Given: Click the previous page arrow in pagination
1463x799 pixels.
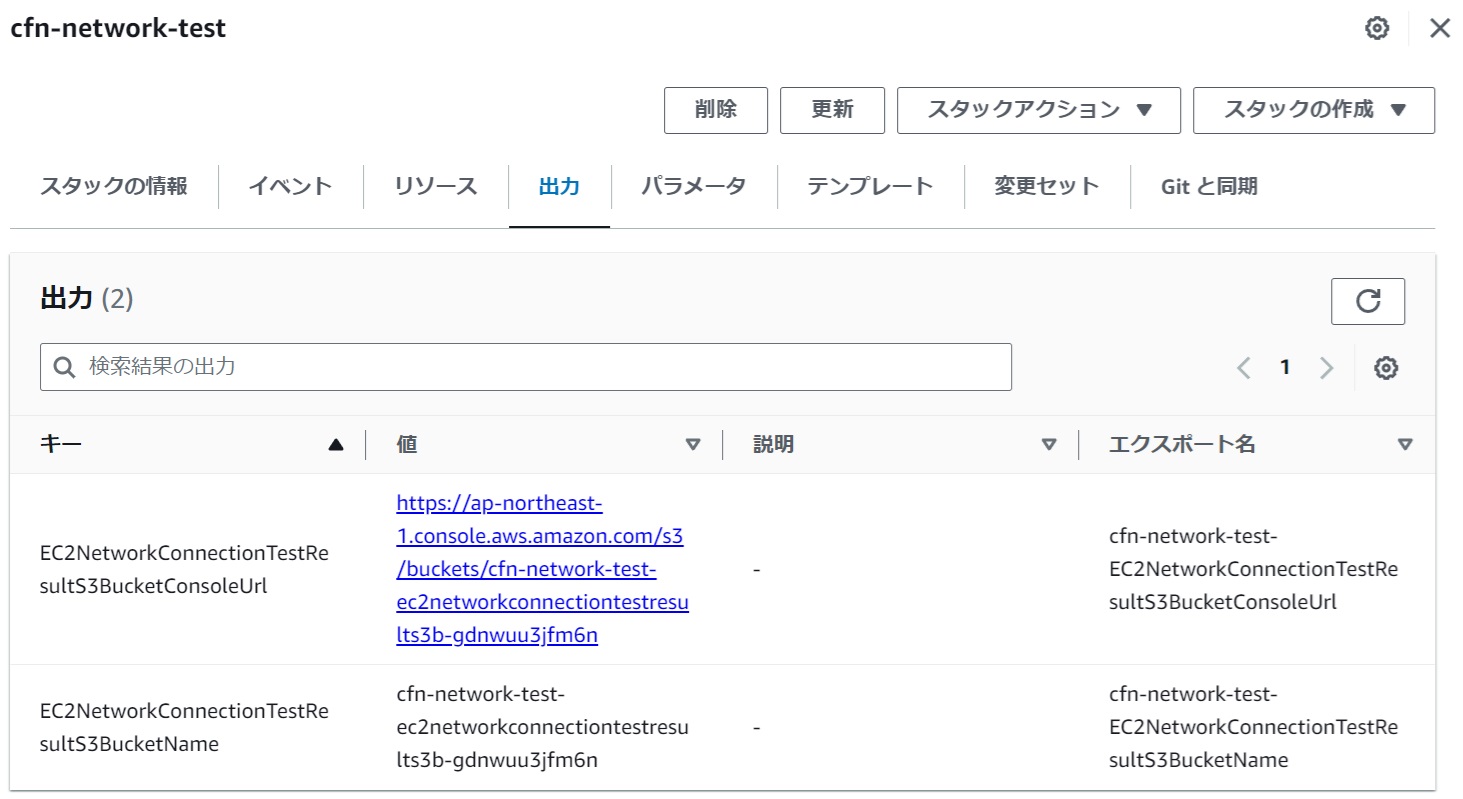Looking at the screenshot, I should 1243,368.
